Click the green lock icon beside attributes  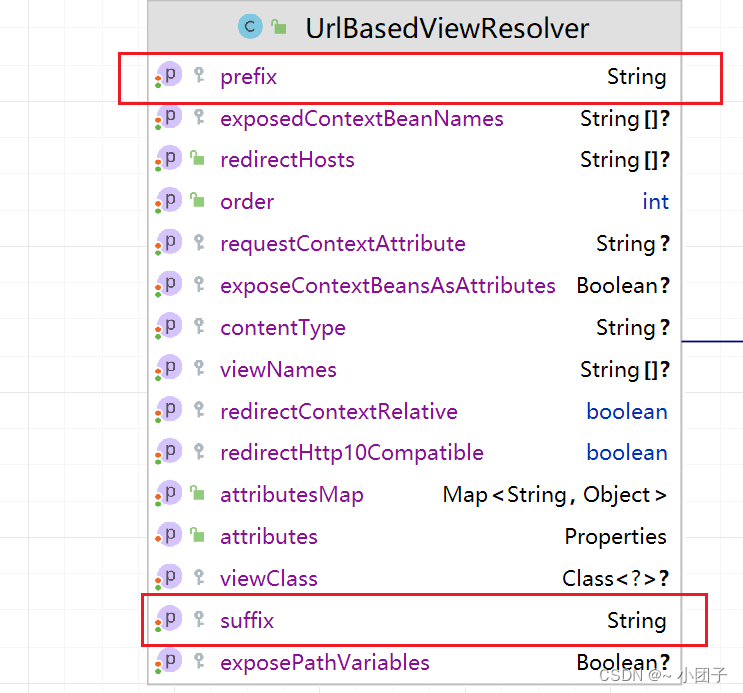click(199, 537)
